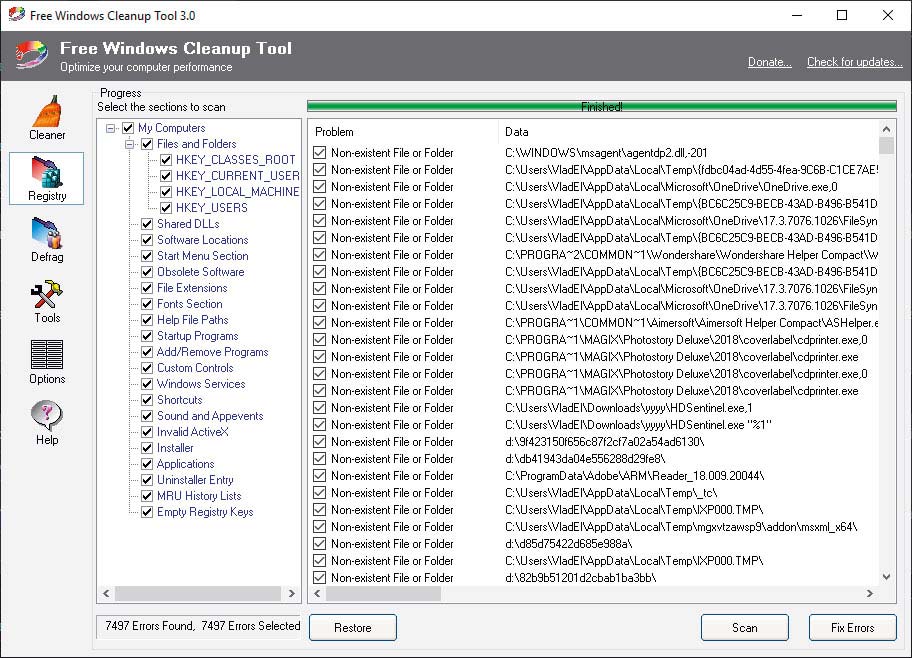Click the title bar application icon
The image size is (912, 658).
click(16, 15)
